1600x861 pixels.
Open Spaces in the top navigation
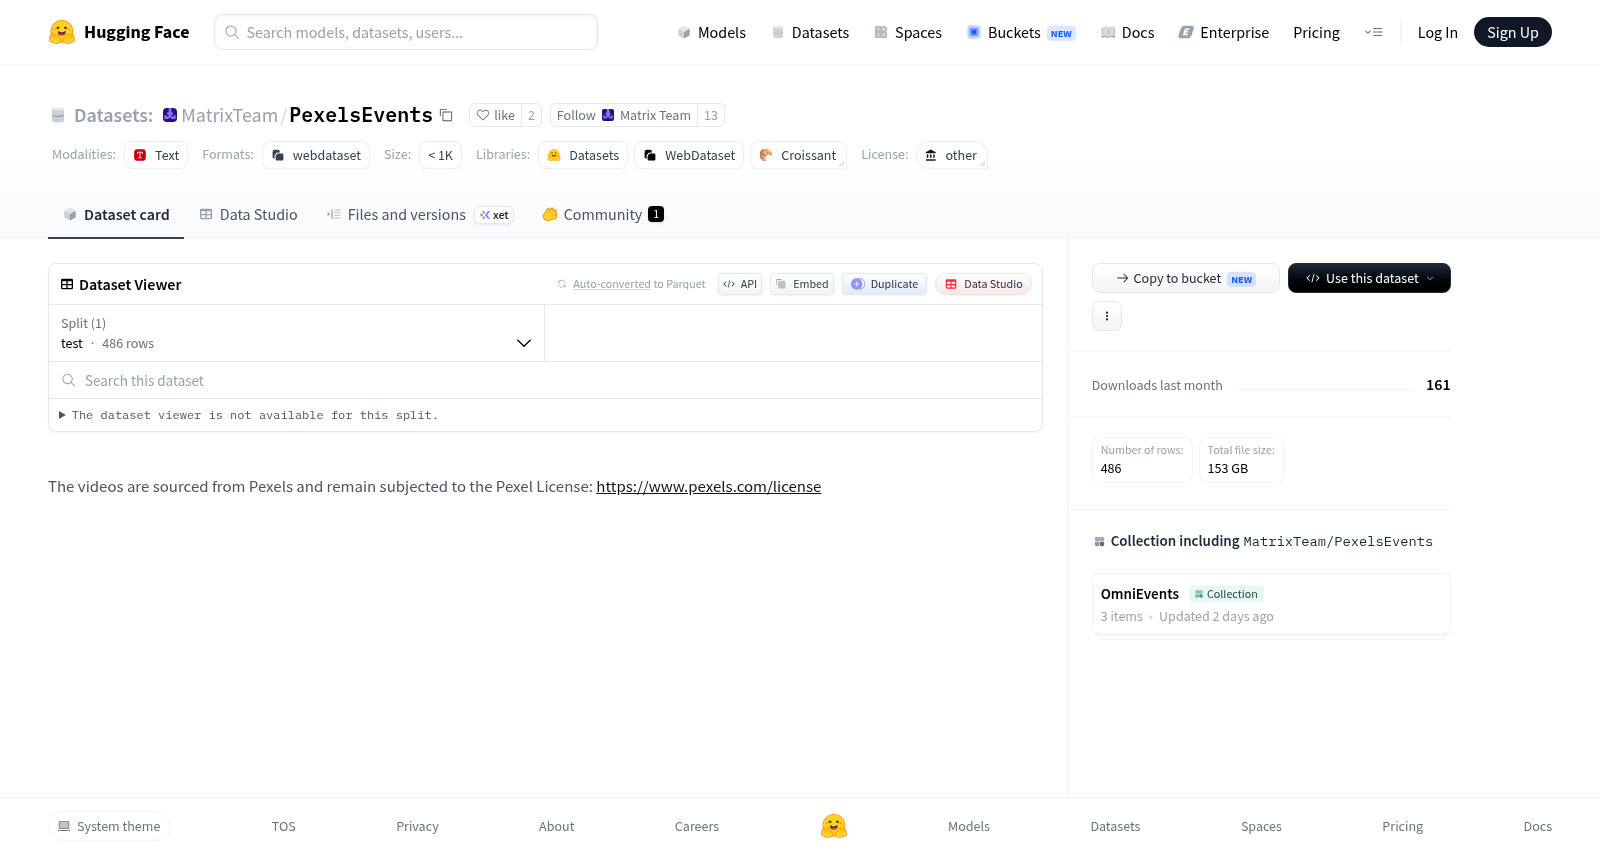click(x=908, y=33)
